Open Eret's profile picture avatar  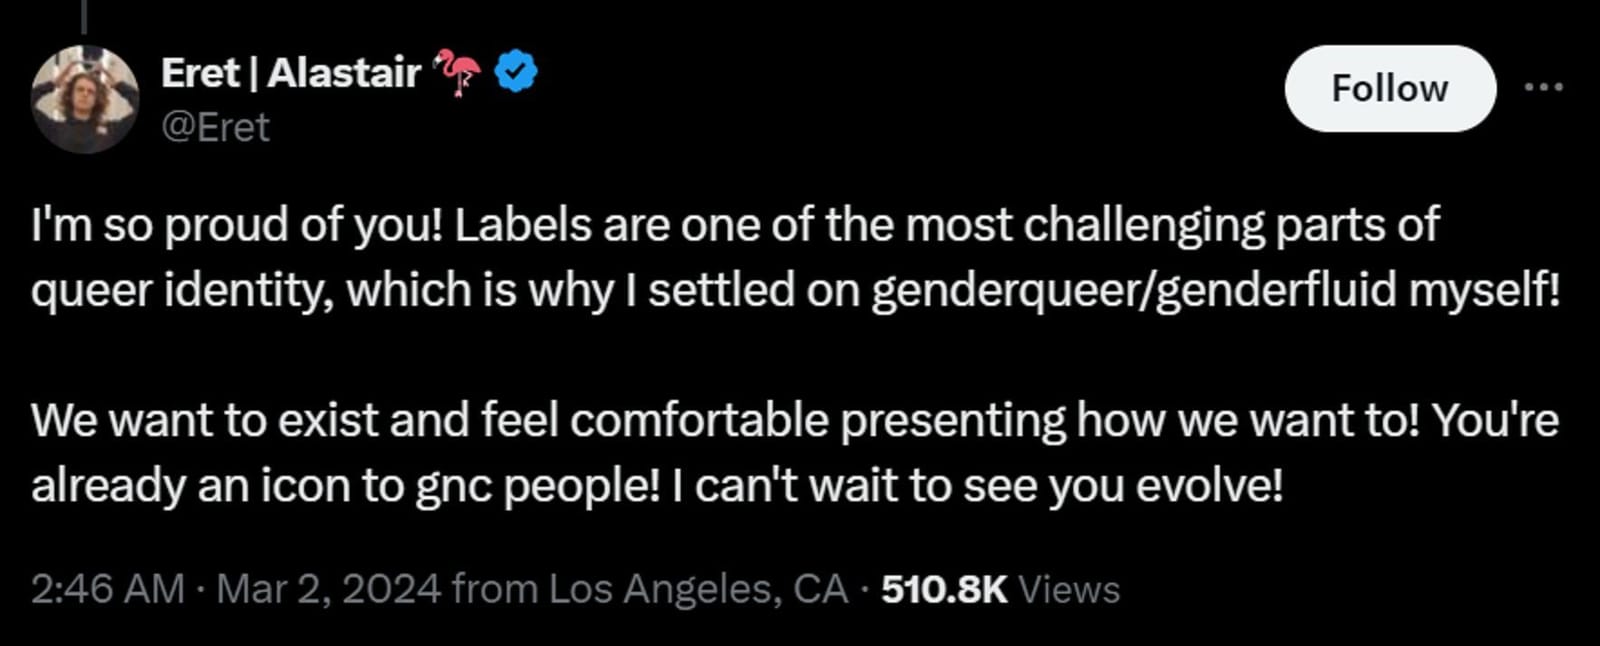[x=85, y=99]
